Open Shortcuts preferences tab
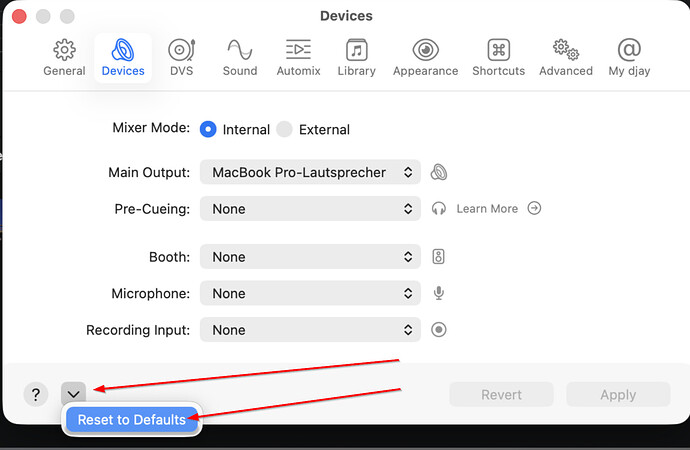Image resolution: width=690 pixels, height=450 pixels. pos(498,58)
